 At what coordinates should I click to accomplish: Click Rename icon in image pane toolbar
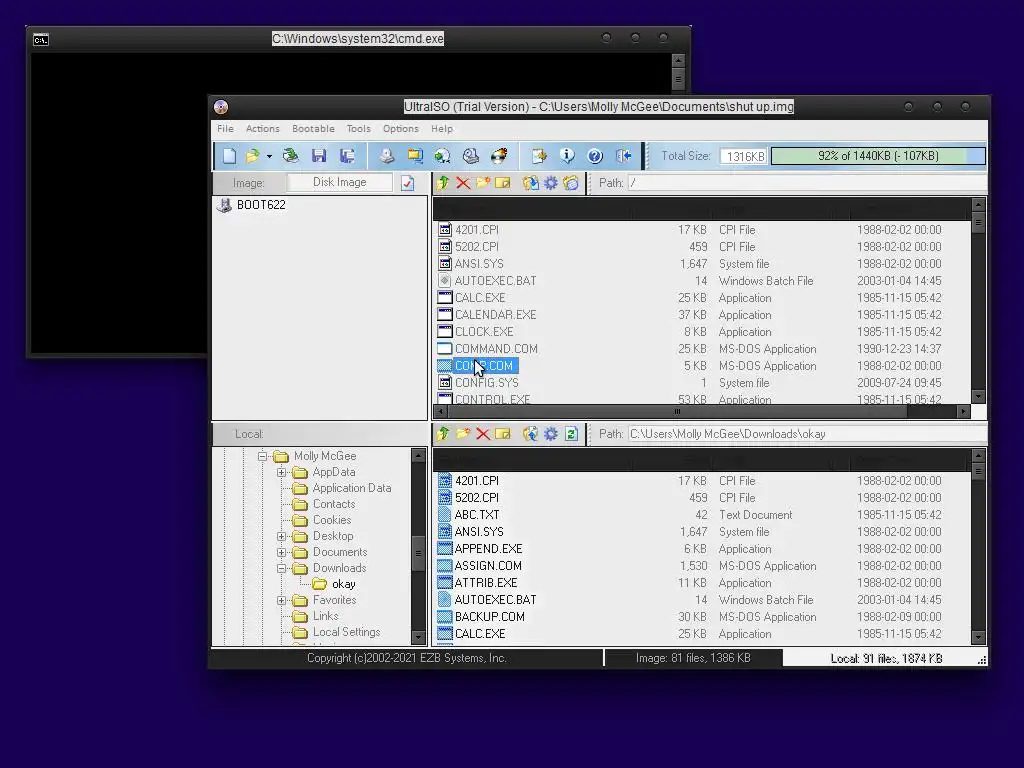502,183
